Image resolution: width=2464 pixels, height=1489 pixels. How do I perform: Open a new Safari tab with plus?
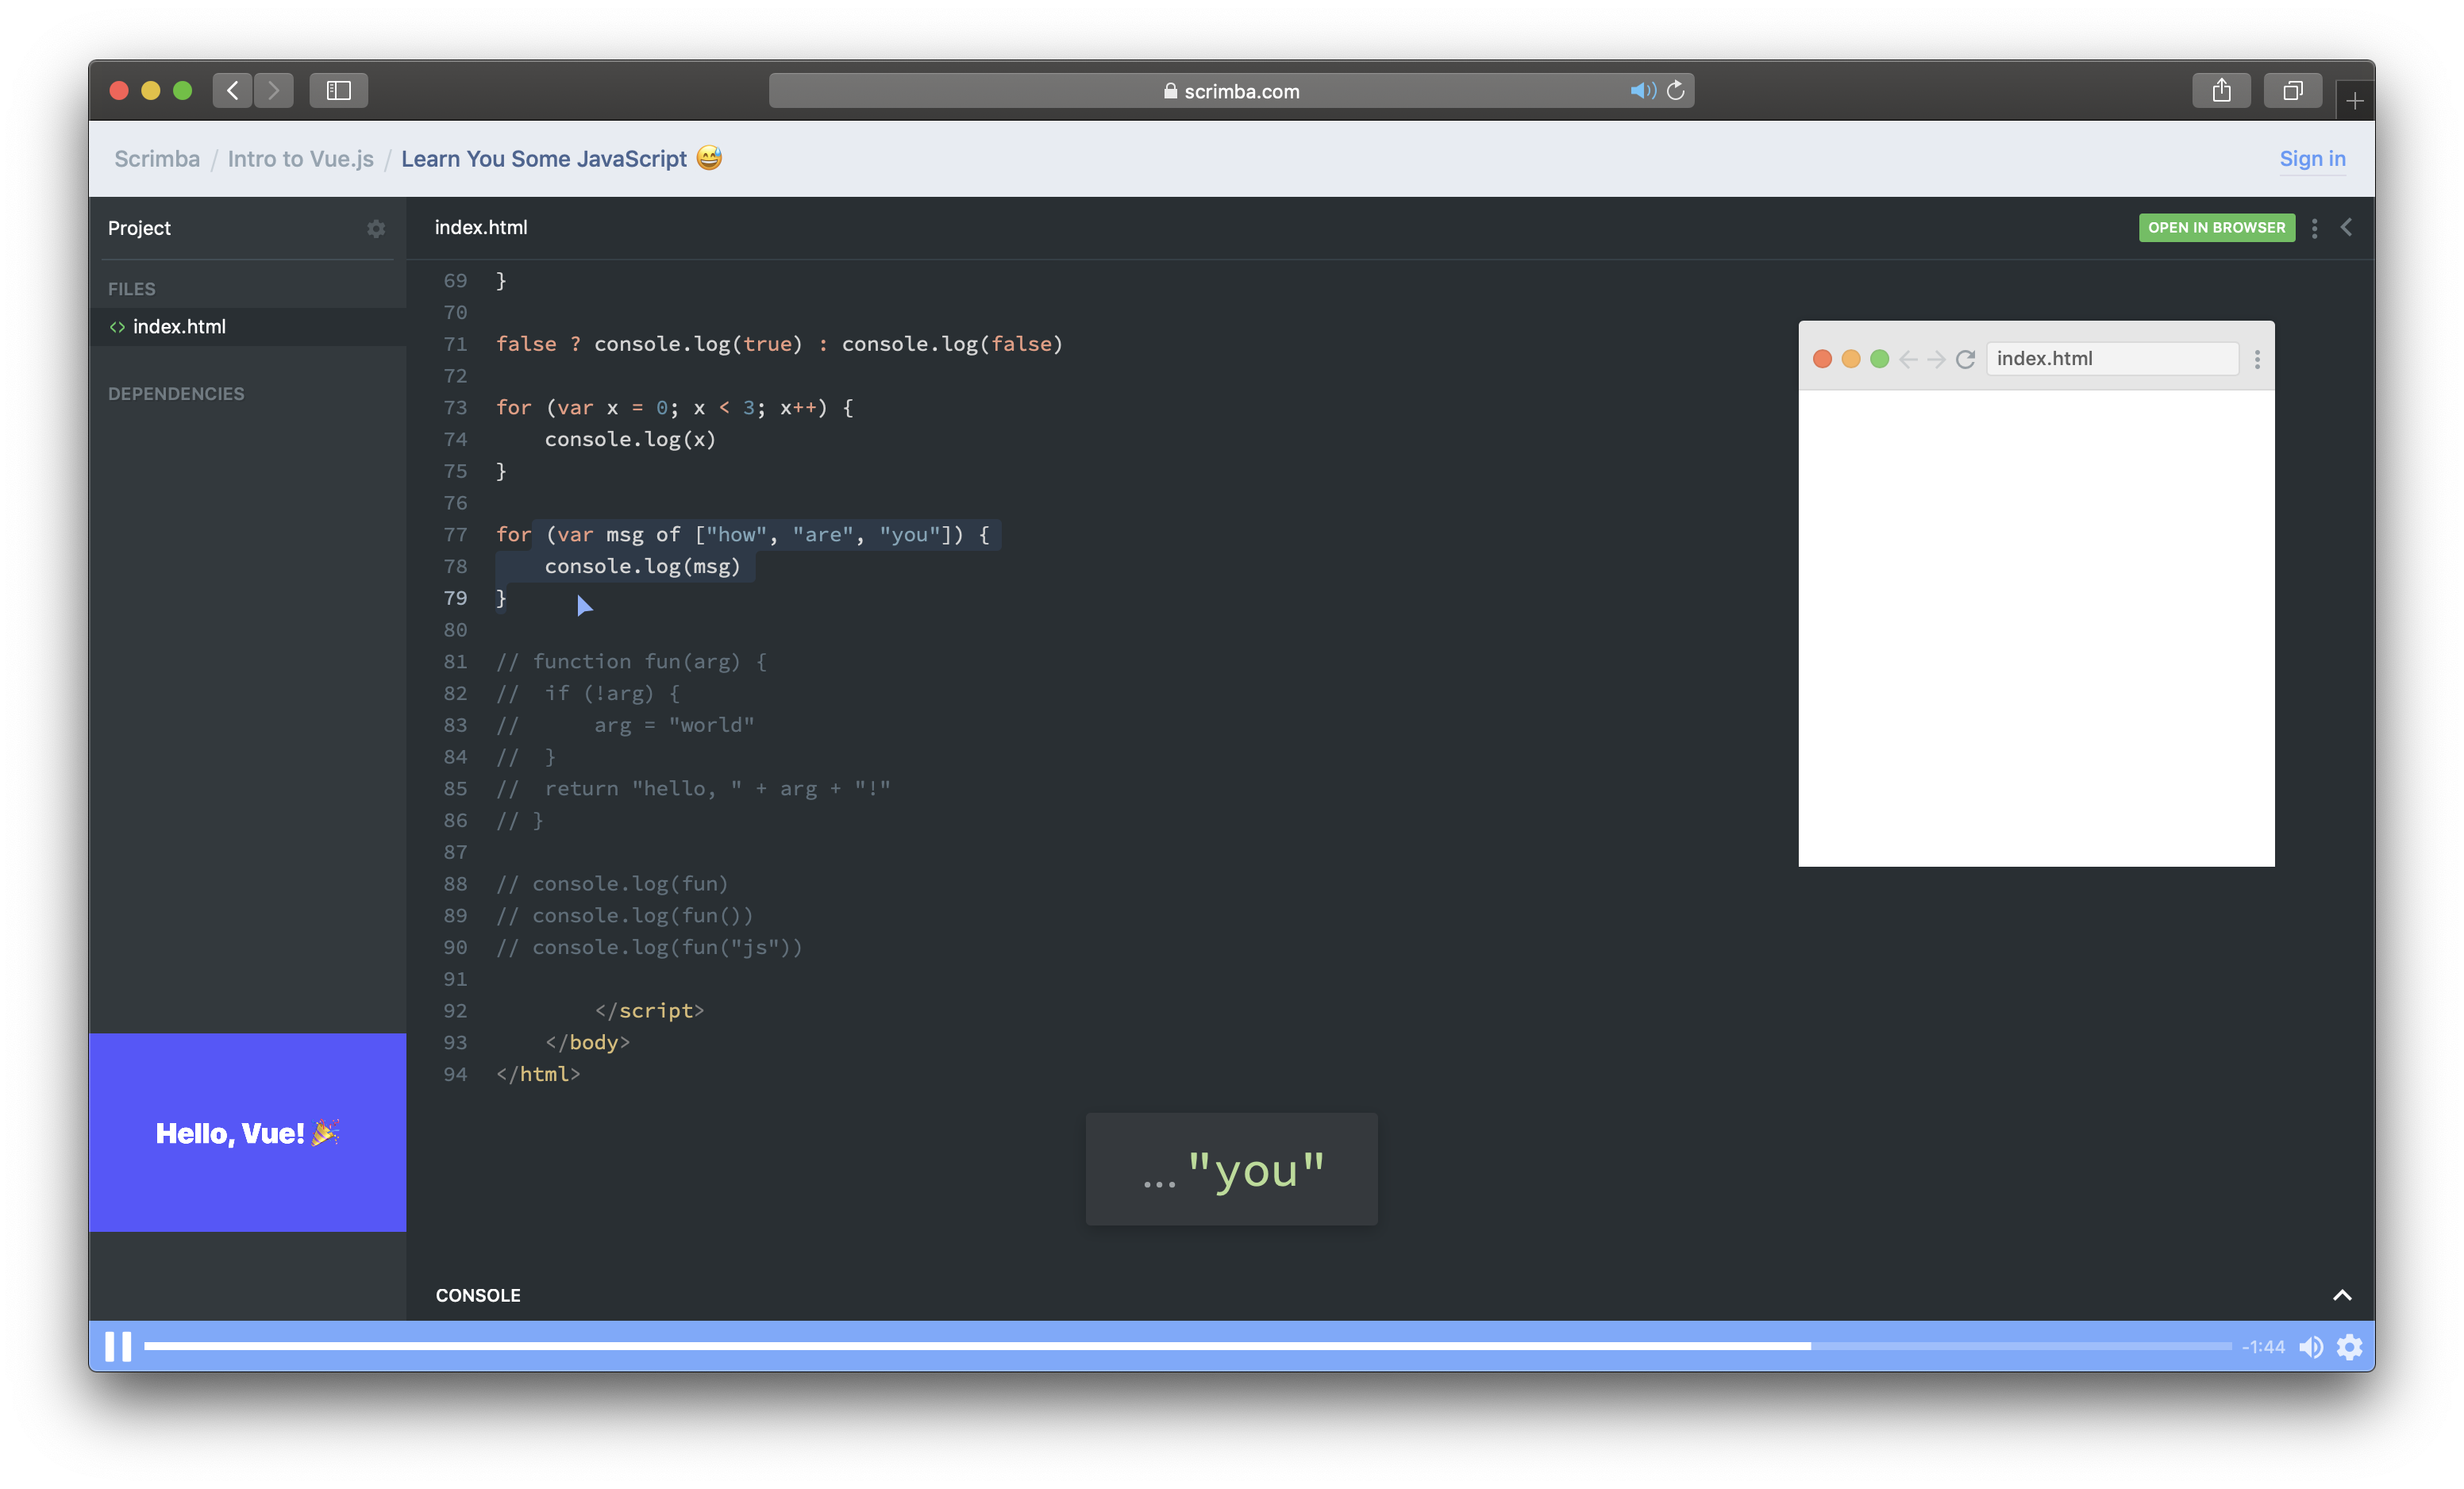[2355, 101]
